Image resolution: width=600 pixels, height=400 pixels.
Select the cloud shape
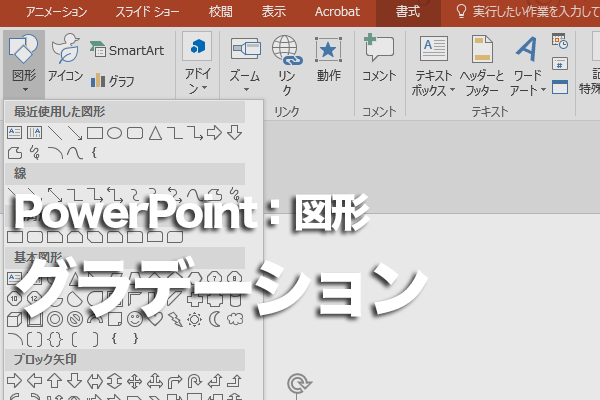click(x=235, y=319)
